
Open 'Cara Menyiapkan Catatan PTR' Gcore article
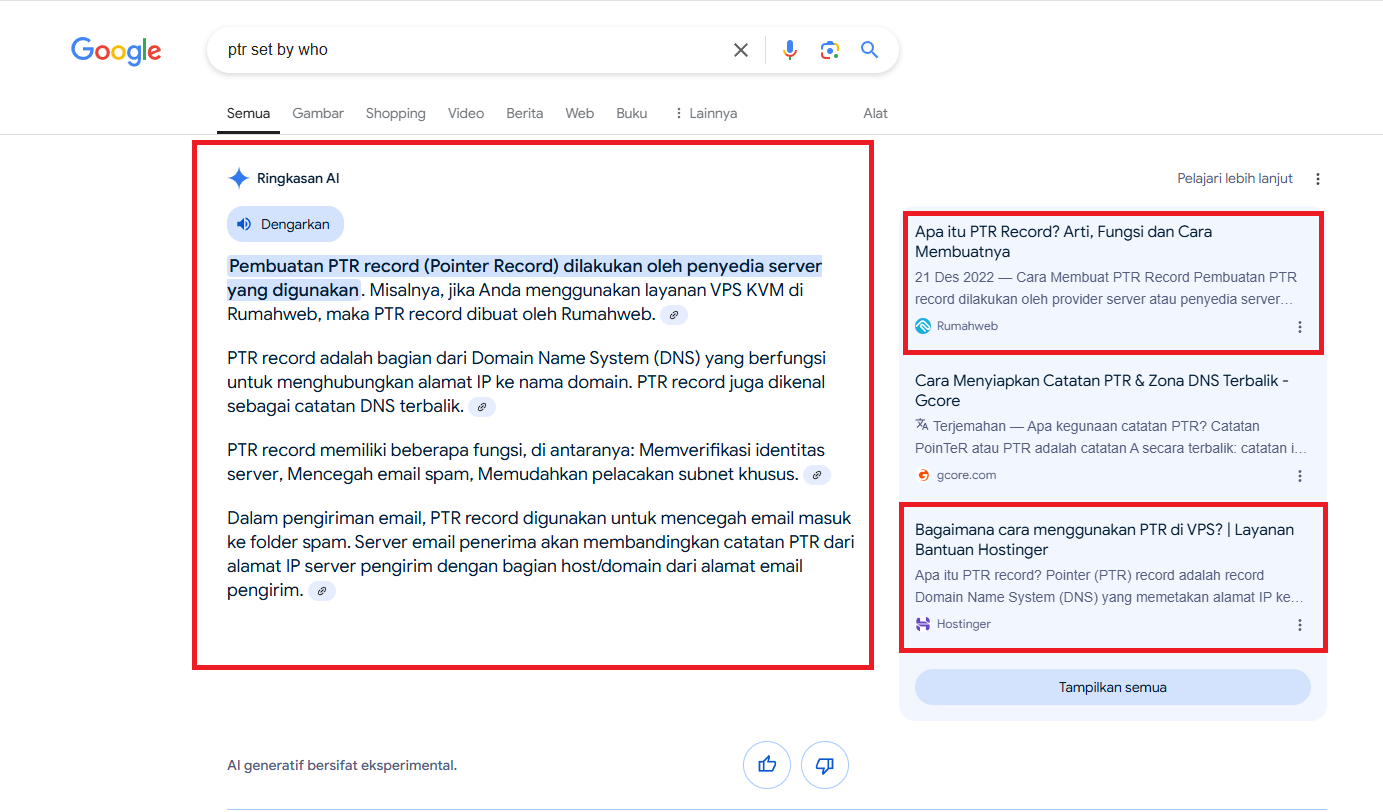1102,390
